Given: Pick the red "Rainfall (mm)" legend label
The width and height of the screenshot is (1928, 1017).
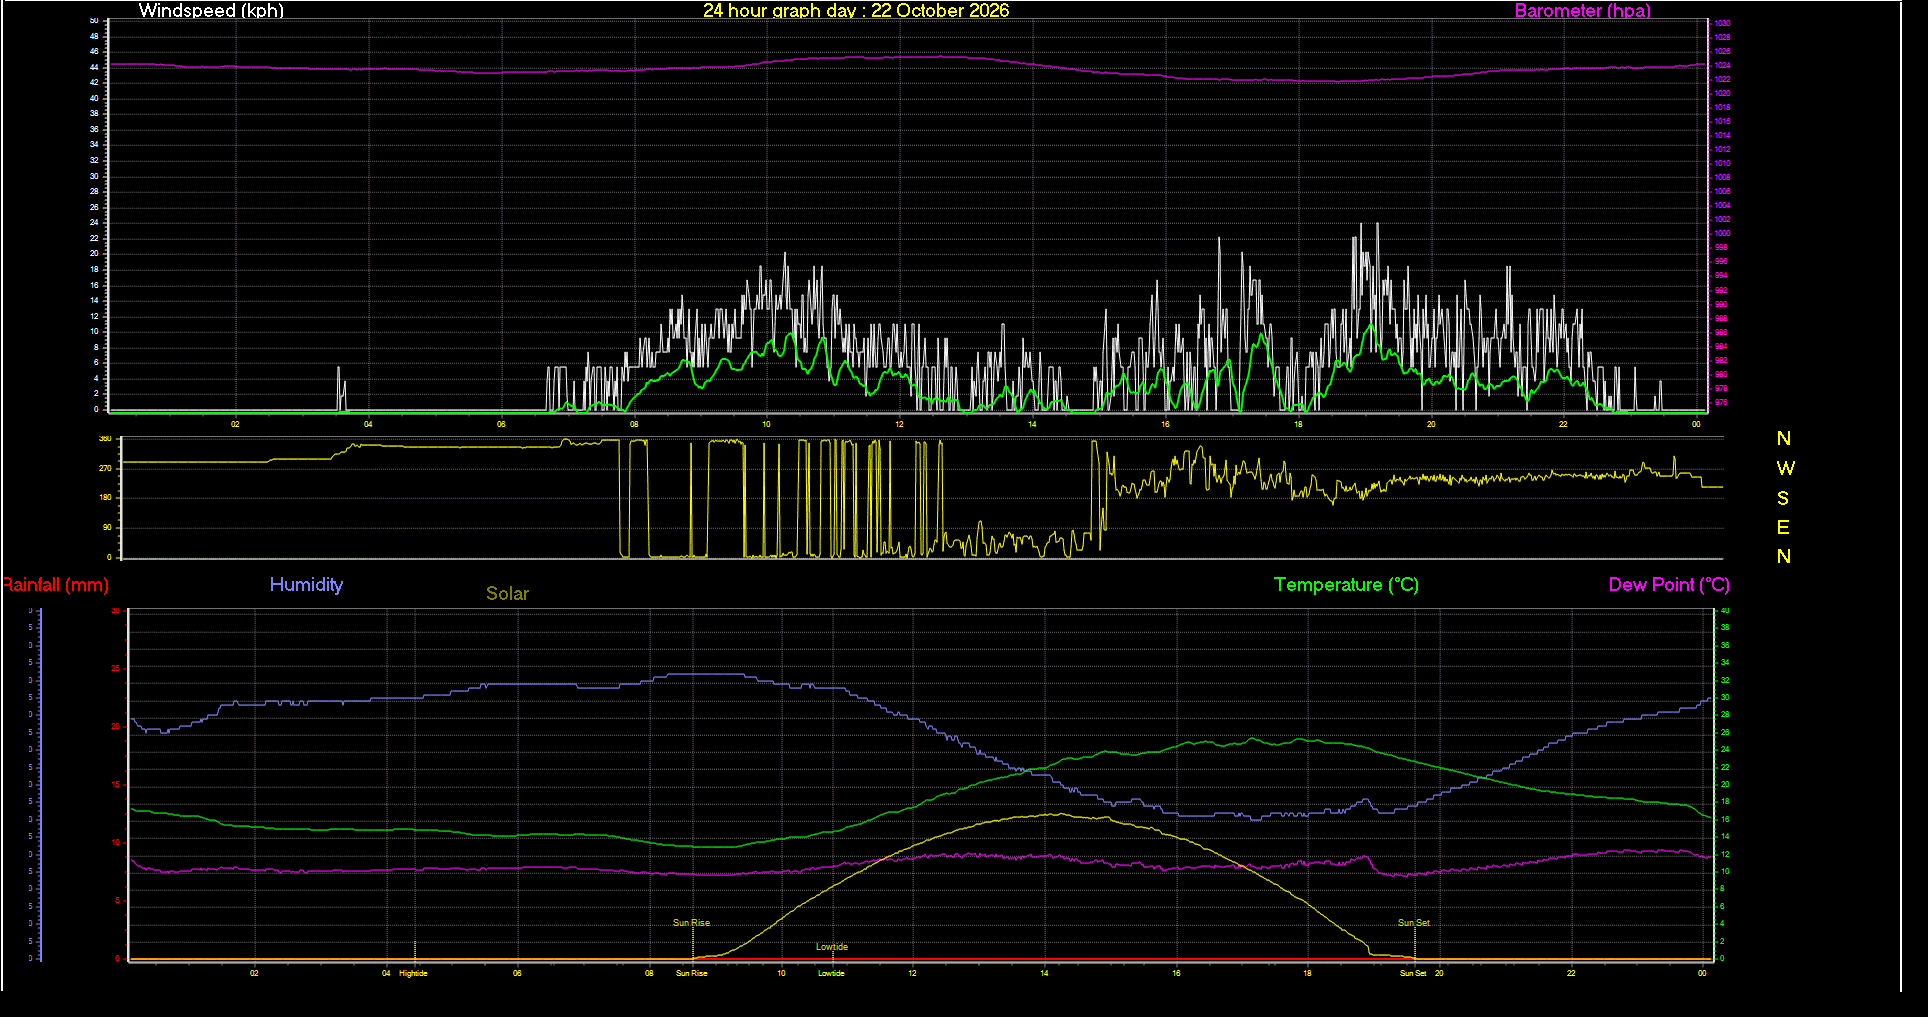Looking at the screenshot, I should click(x=55, y=585).
